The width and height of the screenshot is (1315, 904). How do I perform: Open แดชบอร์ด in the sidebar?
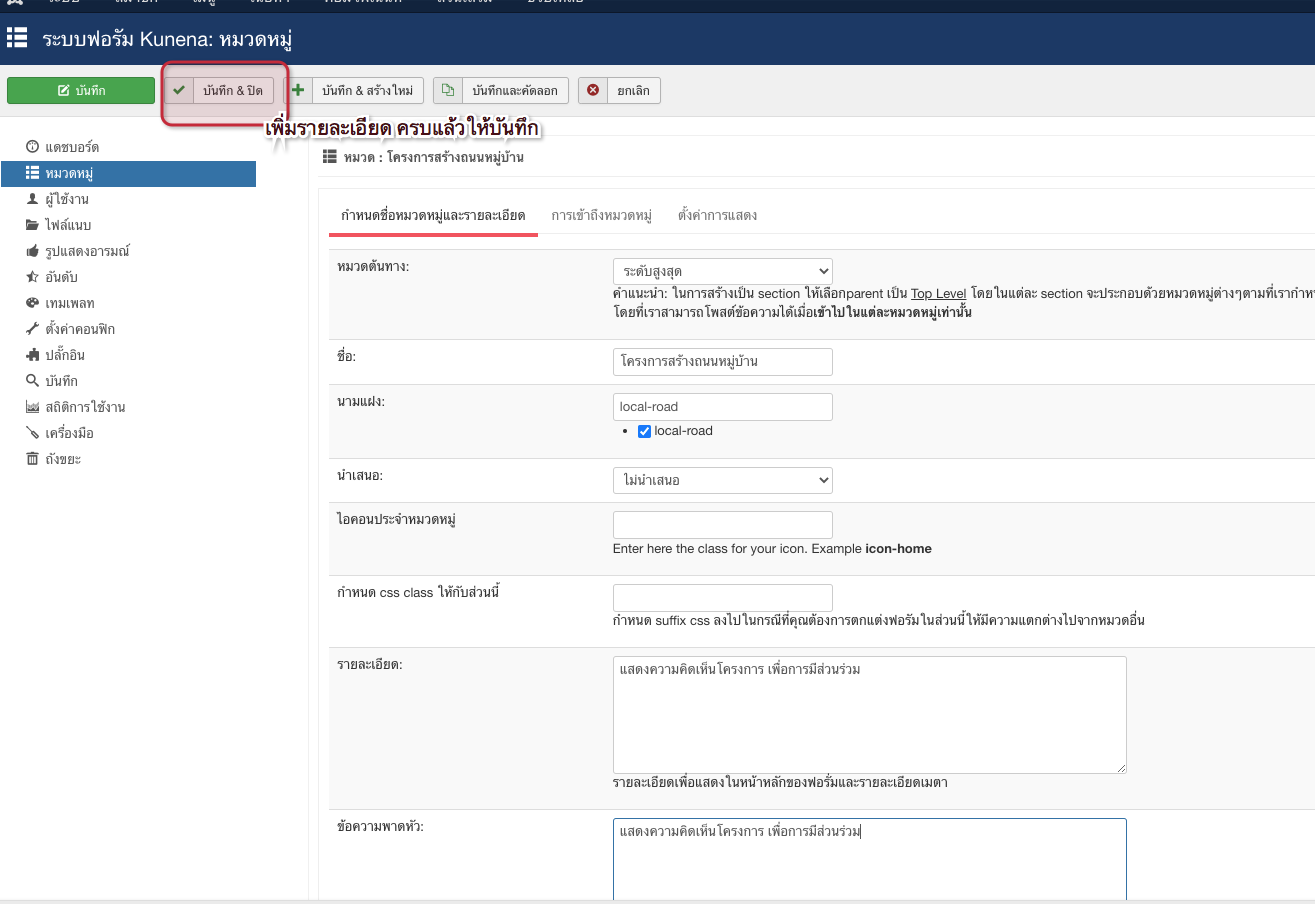coord(71,147)
